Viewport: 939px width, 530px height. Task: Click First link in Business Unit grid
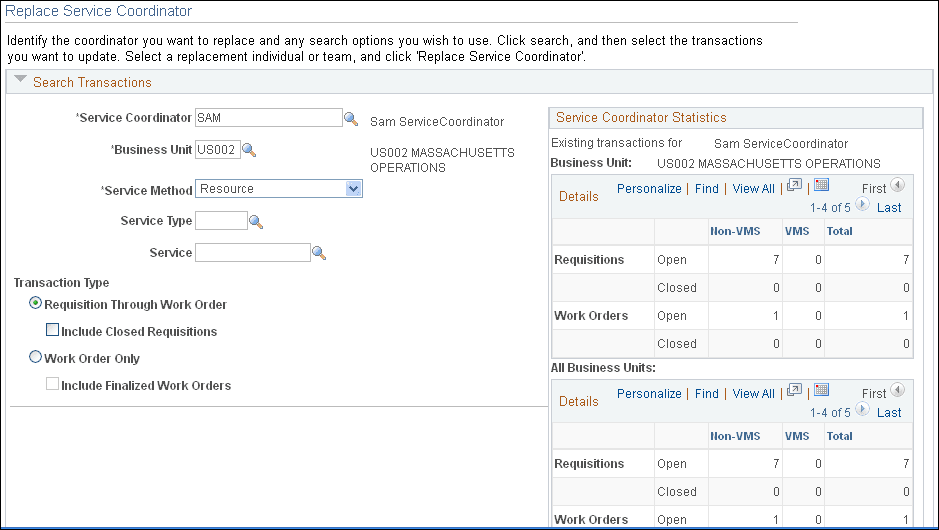[x=874, y=189]
